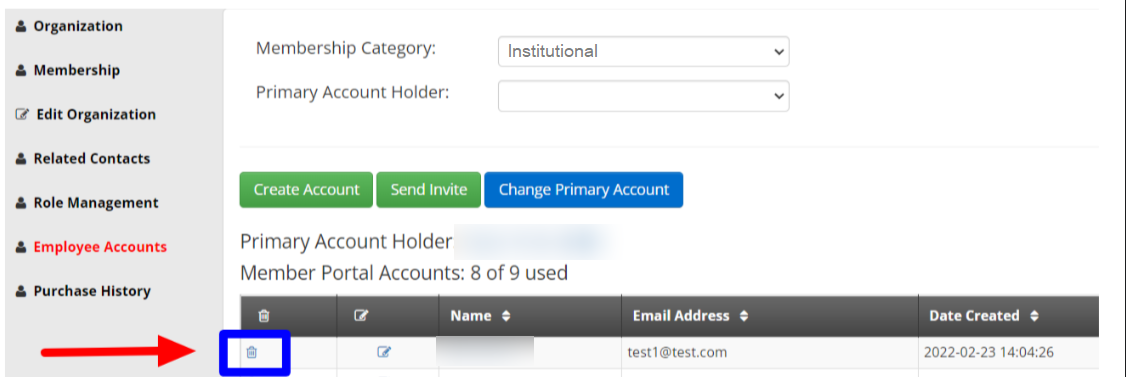Delete the test1@test.com account via trash icon

tap(251, 352)
